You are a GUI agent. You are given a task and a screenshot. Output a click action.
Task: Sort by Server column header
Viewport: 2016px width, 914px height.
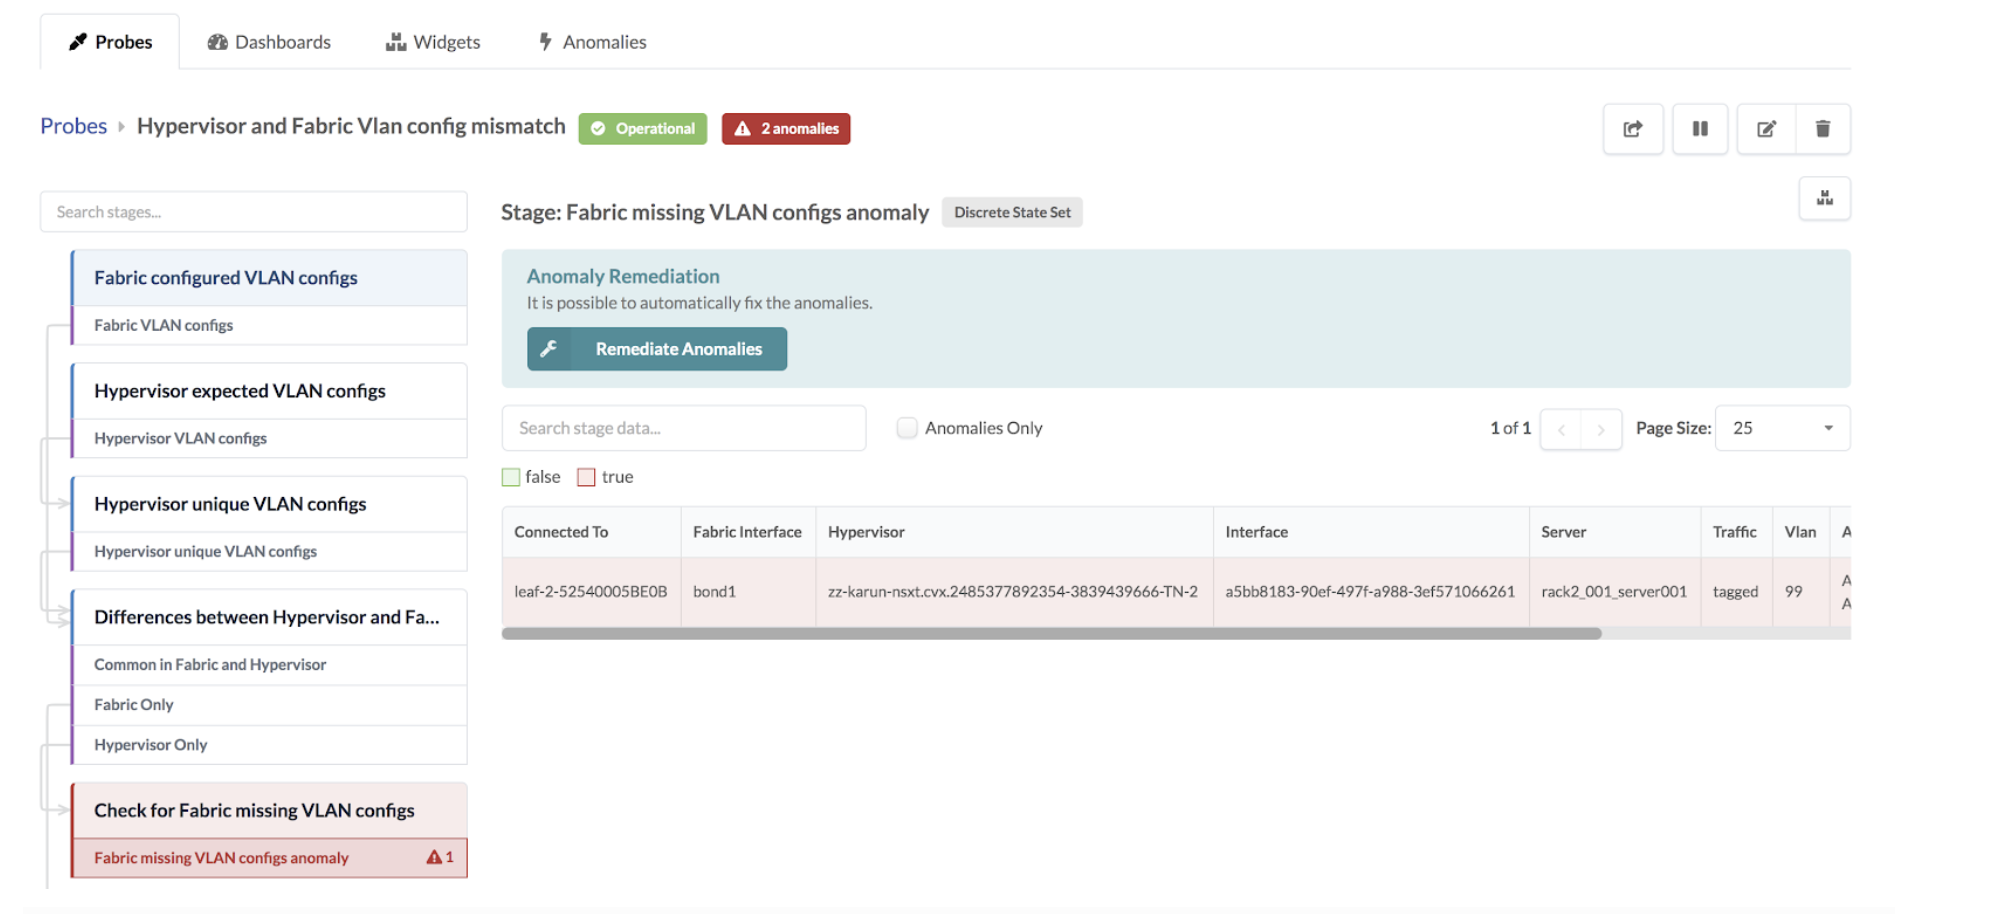1615,532
